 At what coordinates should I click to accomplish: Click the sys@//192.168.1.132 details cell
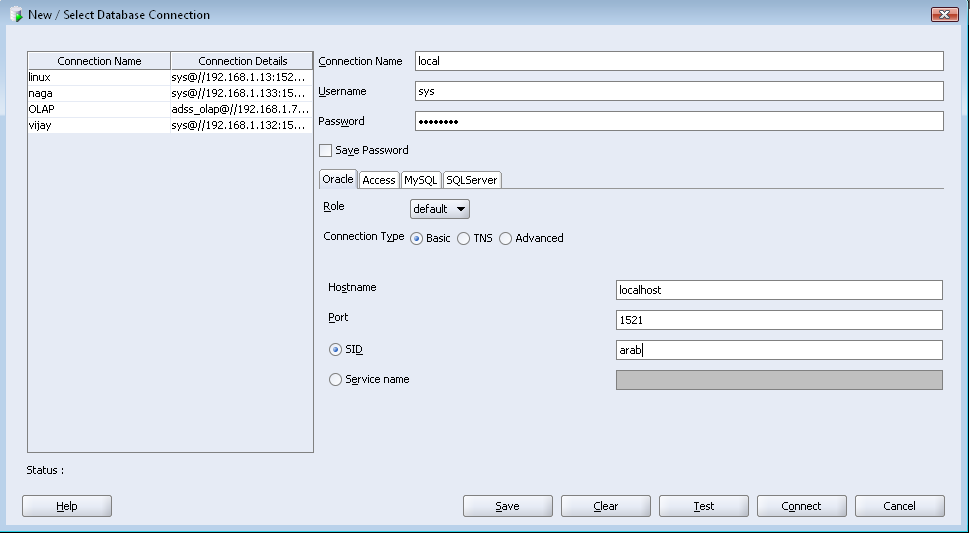[x=241, y=125]
